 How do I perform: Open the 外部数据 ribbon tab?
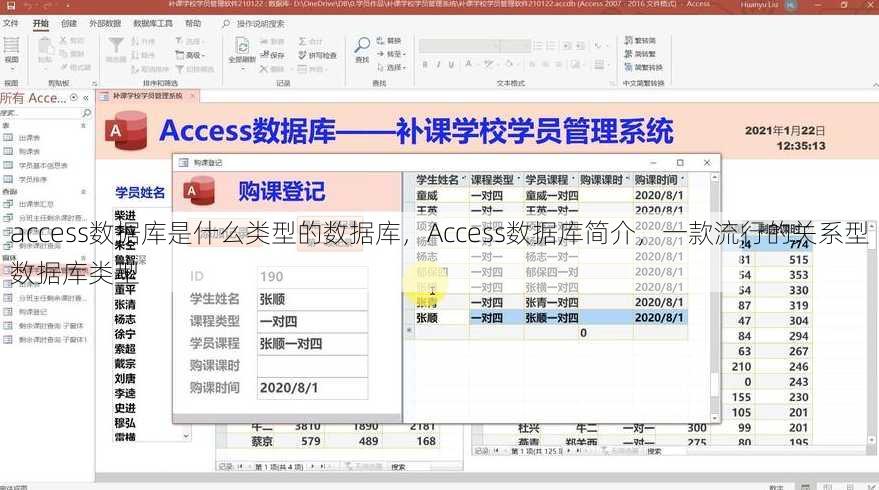[x=105, y=24]
